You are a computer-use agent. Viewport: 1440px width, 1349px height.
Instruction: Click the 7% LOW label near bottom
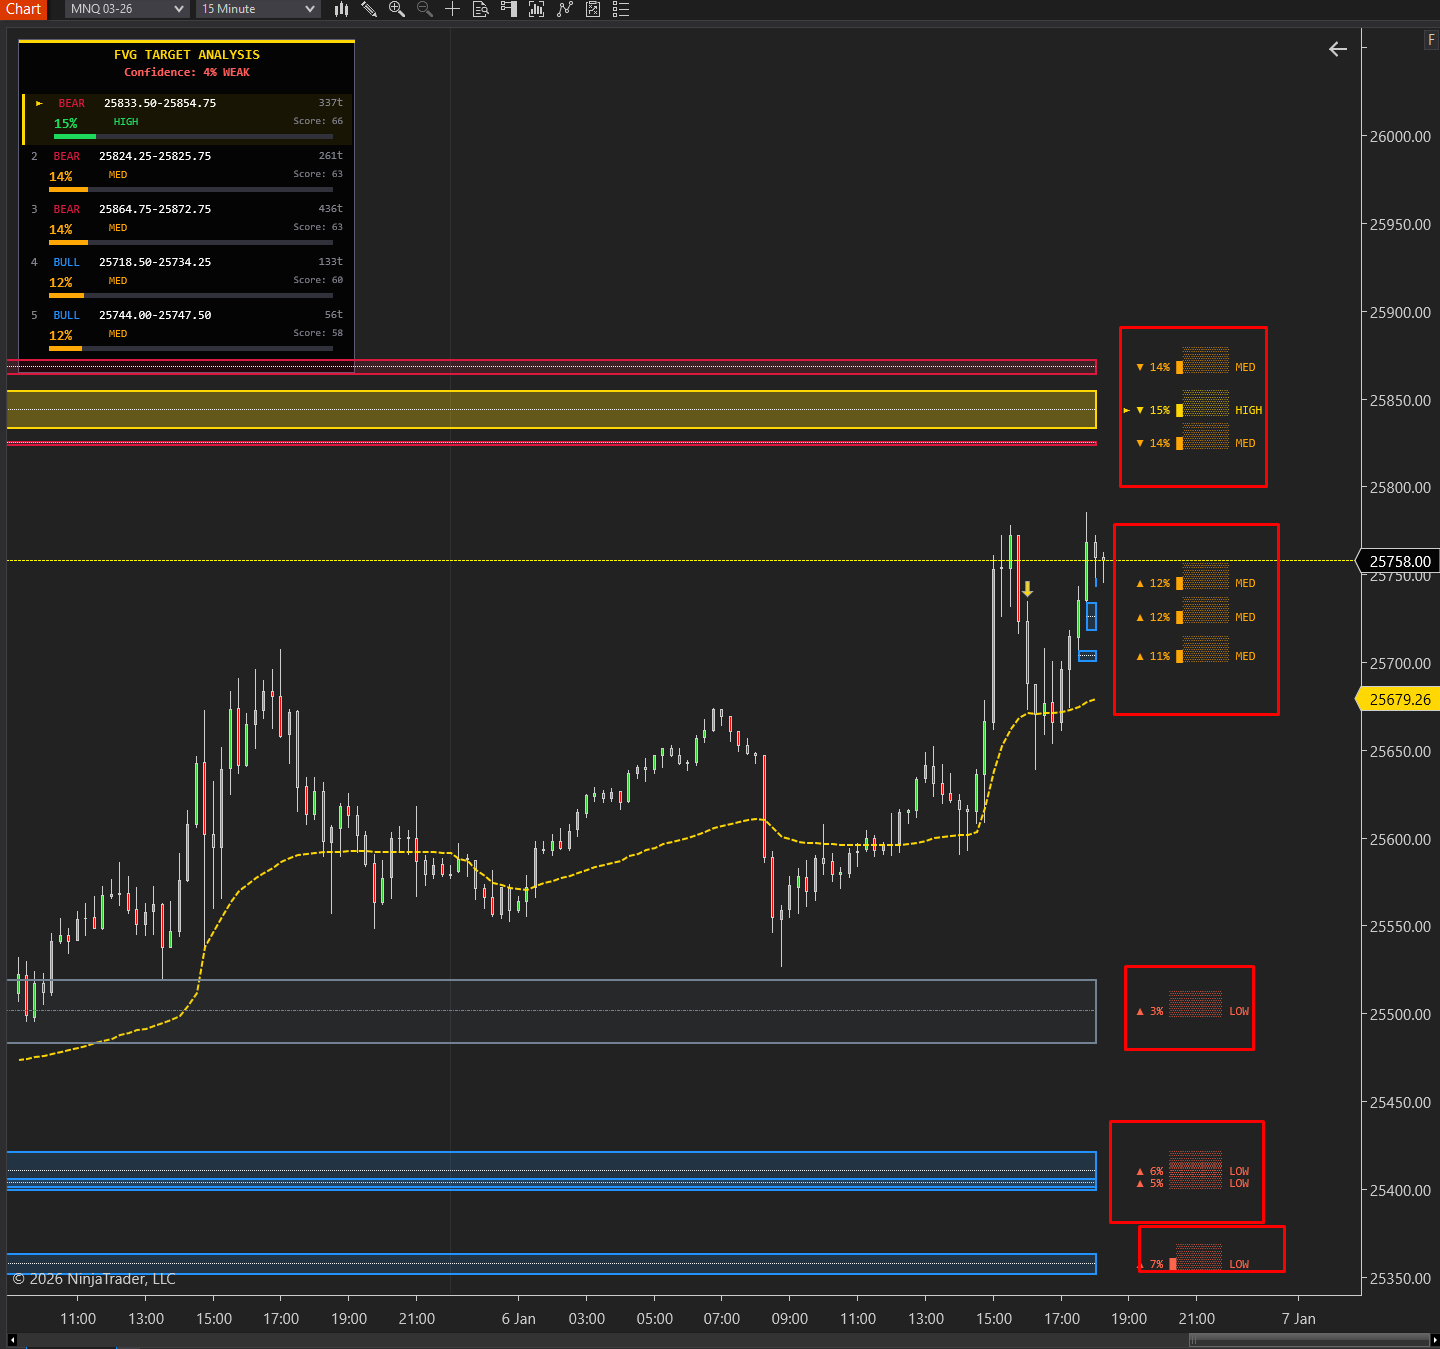pyautogui.click(x=1194, y=1263)
